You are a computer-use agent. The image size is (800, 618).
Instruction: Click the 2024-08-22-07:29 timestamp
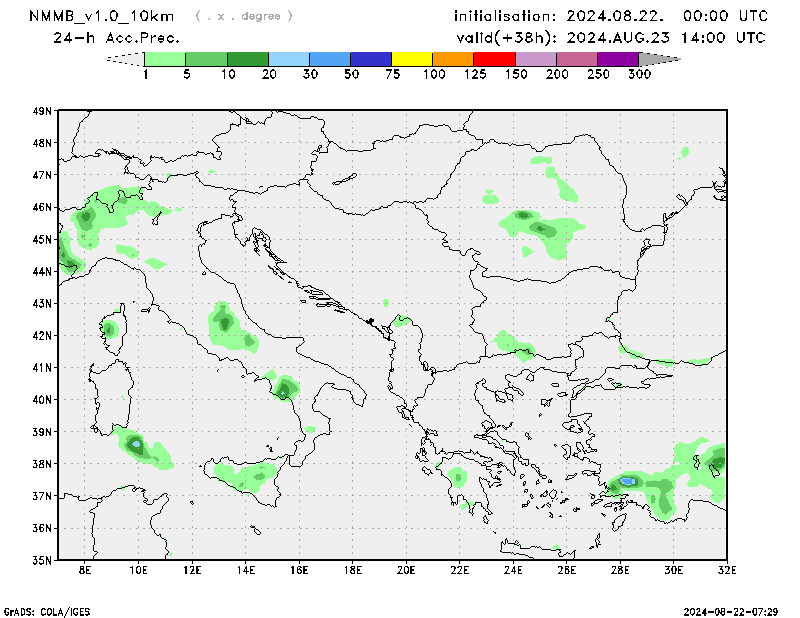coord(731,610)
